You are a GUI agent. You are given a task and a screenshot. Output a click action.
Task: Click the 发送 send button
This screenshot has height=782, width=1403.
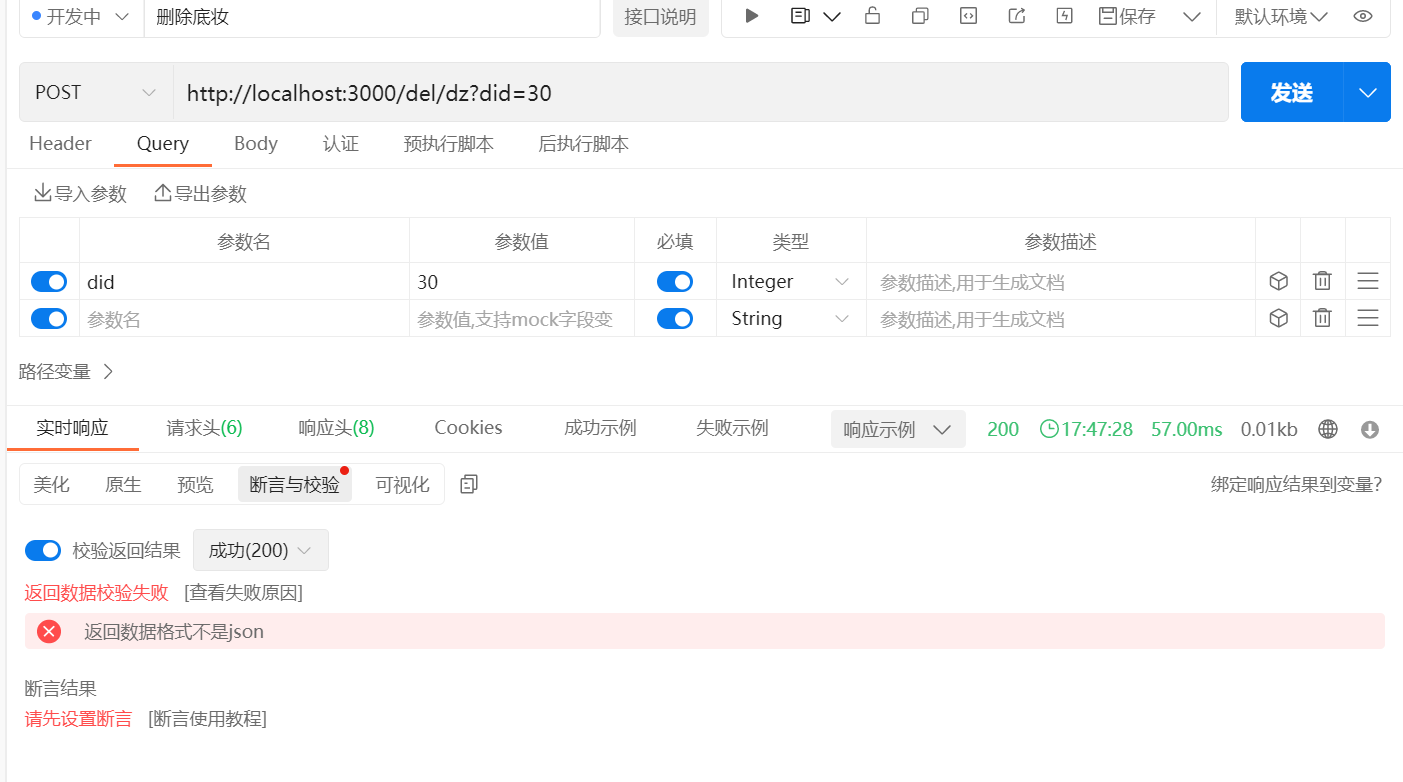tap(1292, 92)
